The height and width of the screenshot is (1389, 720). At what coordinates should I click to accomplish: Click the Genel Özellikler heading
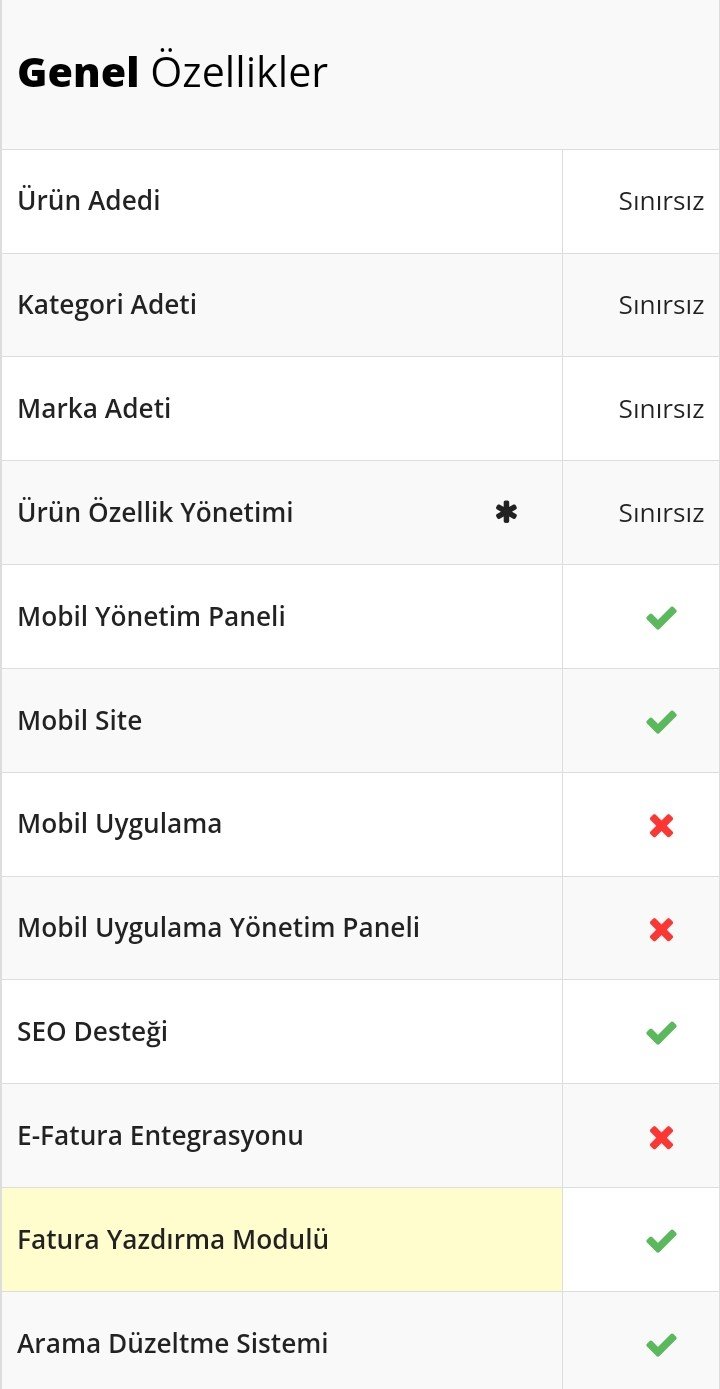point(173,73)
